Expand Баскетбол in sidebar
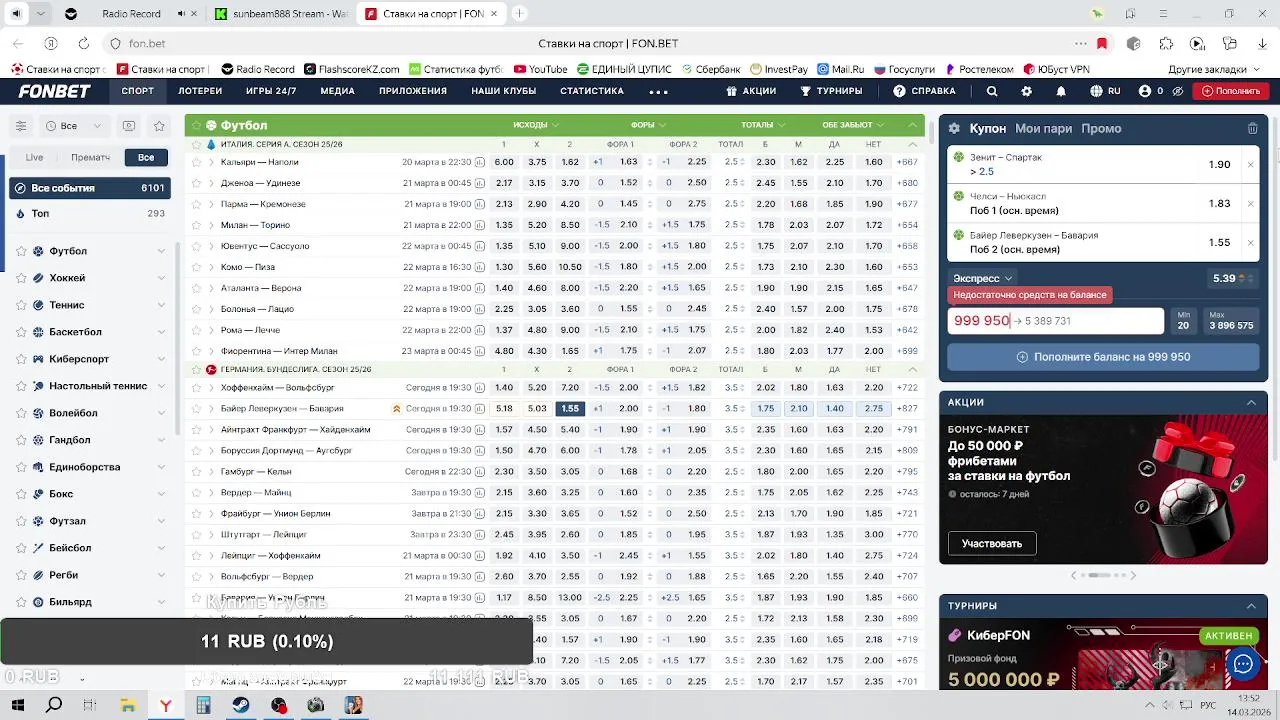The height and width of the screenshot is (720, 1280). click(x=161, y=332)
